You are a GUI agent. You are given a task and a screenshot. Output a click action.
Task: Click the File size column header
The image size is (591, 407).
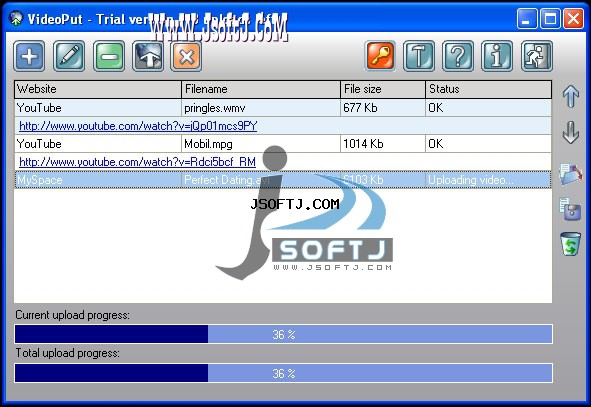point(383,89)
